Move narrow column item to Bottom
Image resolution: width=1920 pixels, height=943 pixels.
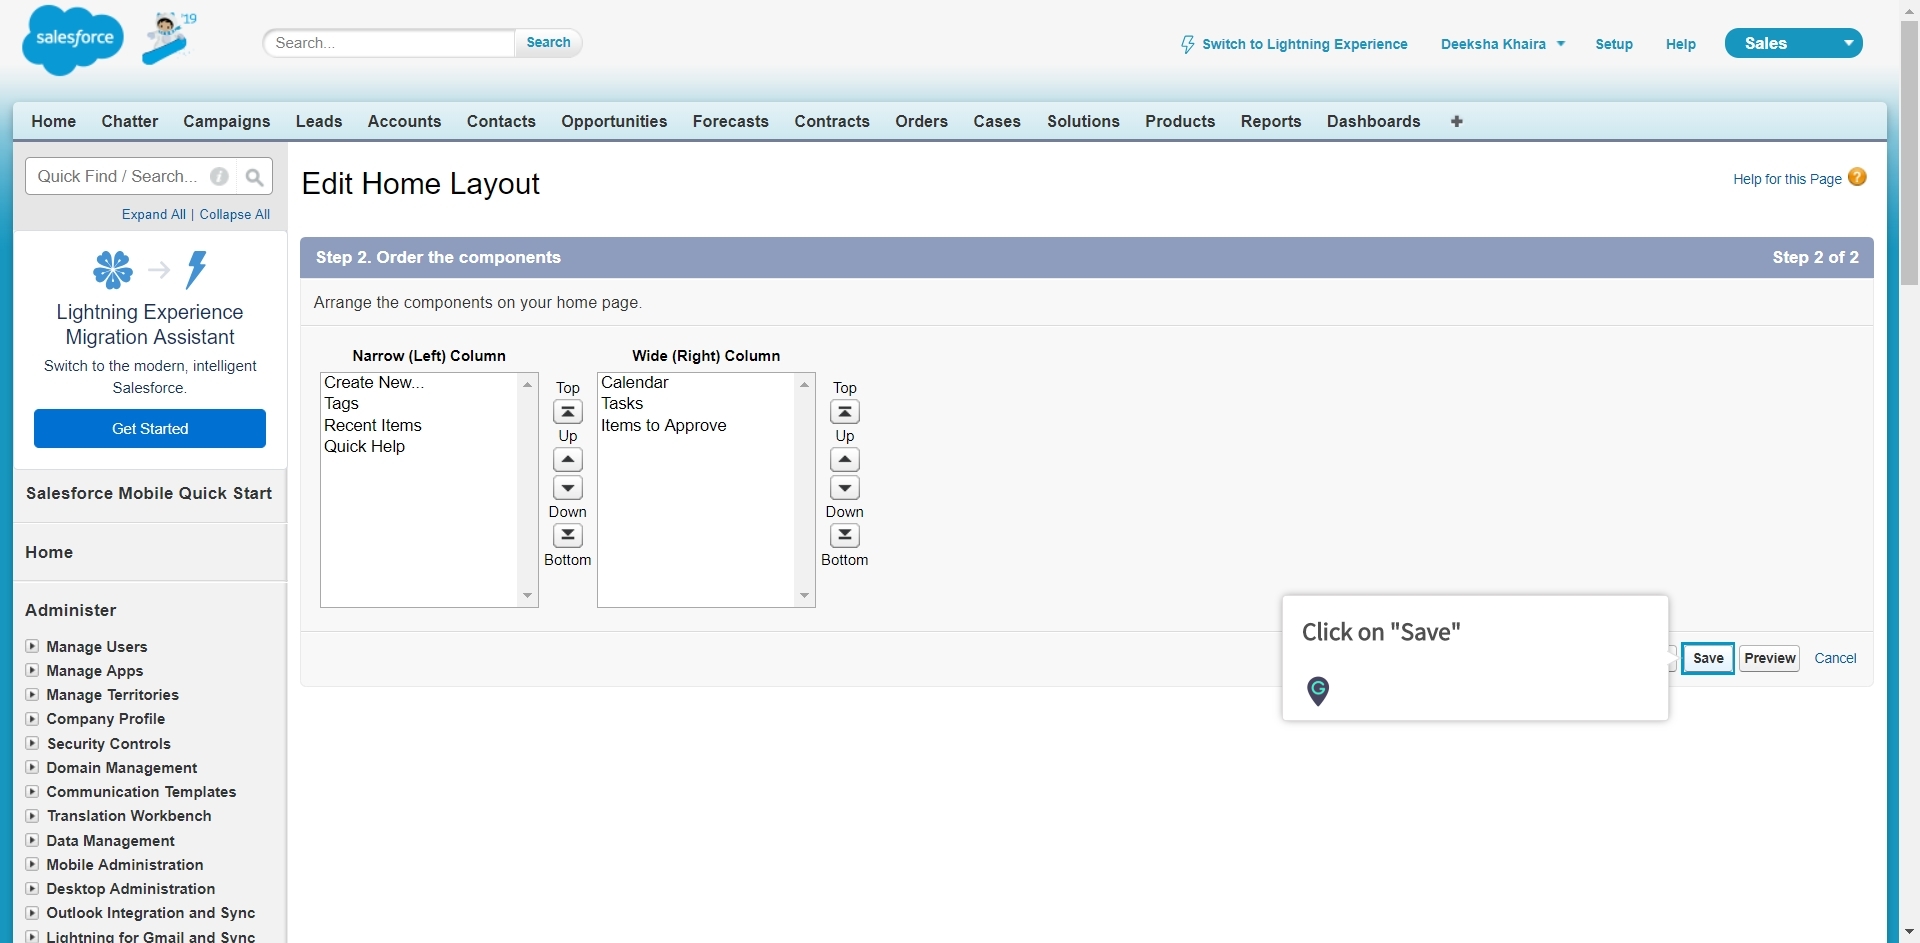pos(568,536)
